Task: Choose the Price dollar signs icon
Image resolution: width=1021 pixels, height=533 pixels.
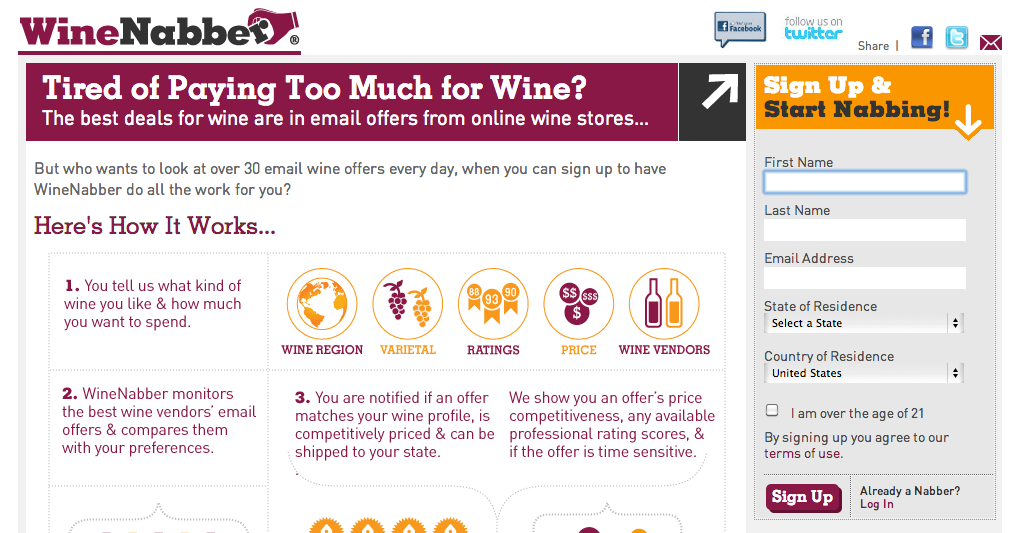Action: (x=578, y=304)
